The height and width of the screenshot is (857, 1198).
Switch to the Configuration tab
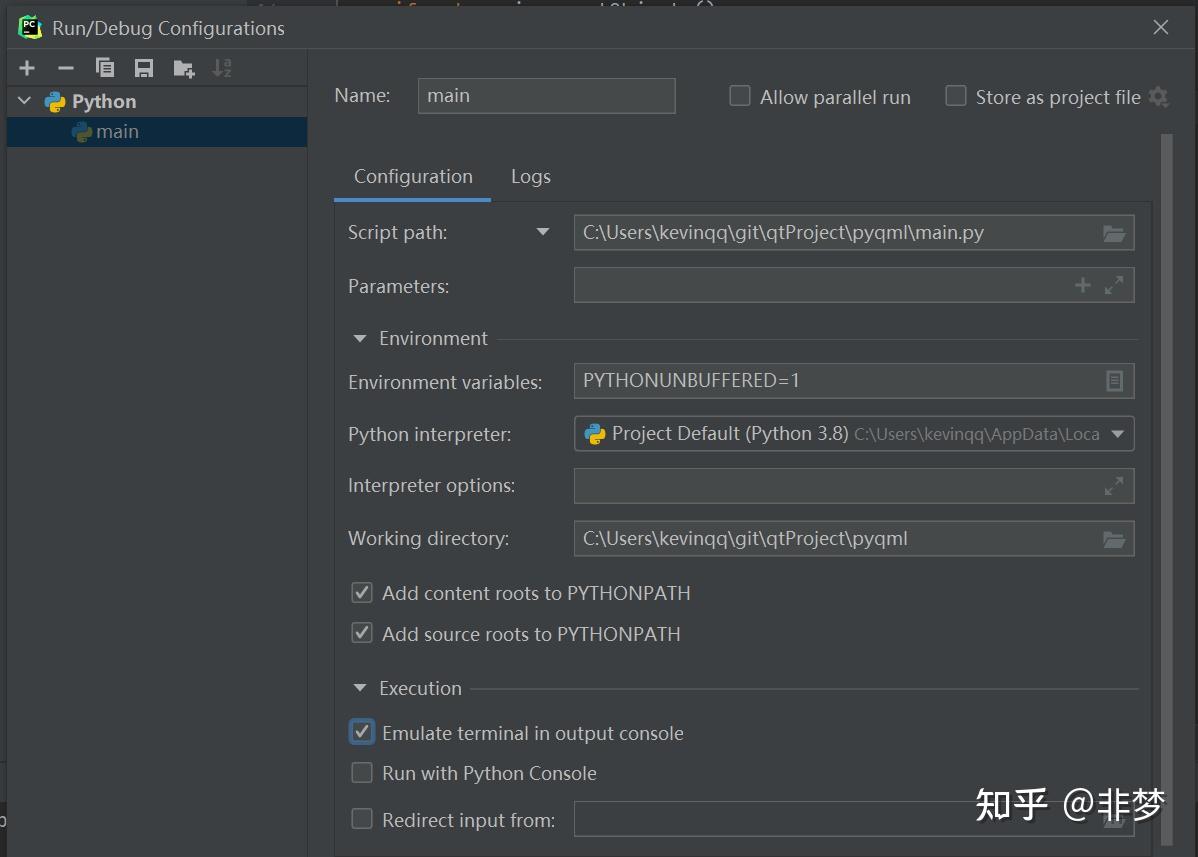(x=412, y=176)
